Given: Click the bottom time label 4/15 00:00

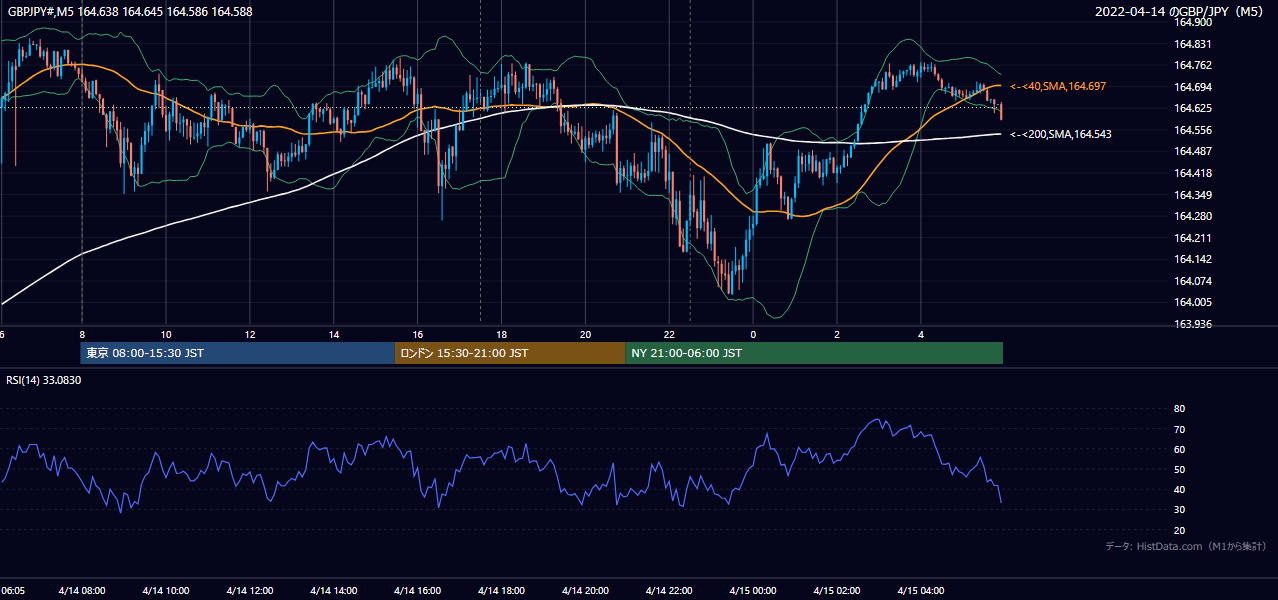Looking at the screenshot, I should click(x=753, y=591).
